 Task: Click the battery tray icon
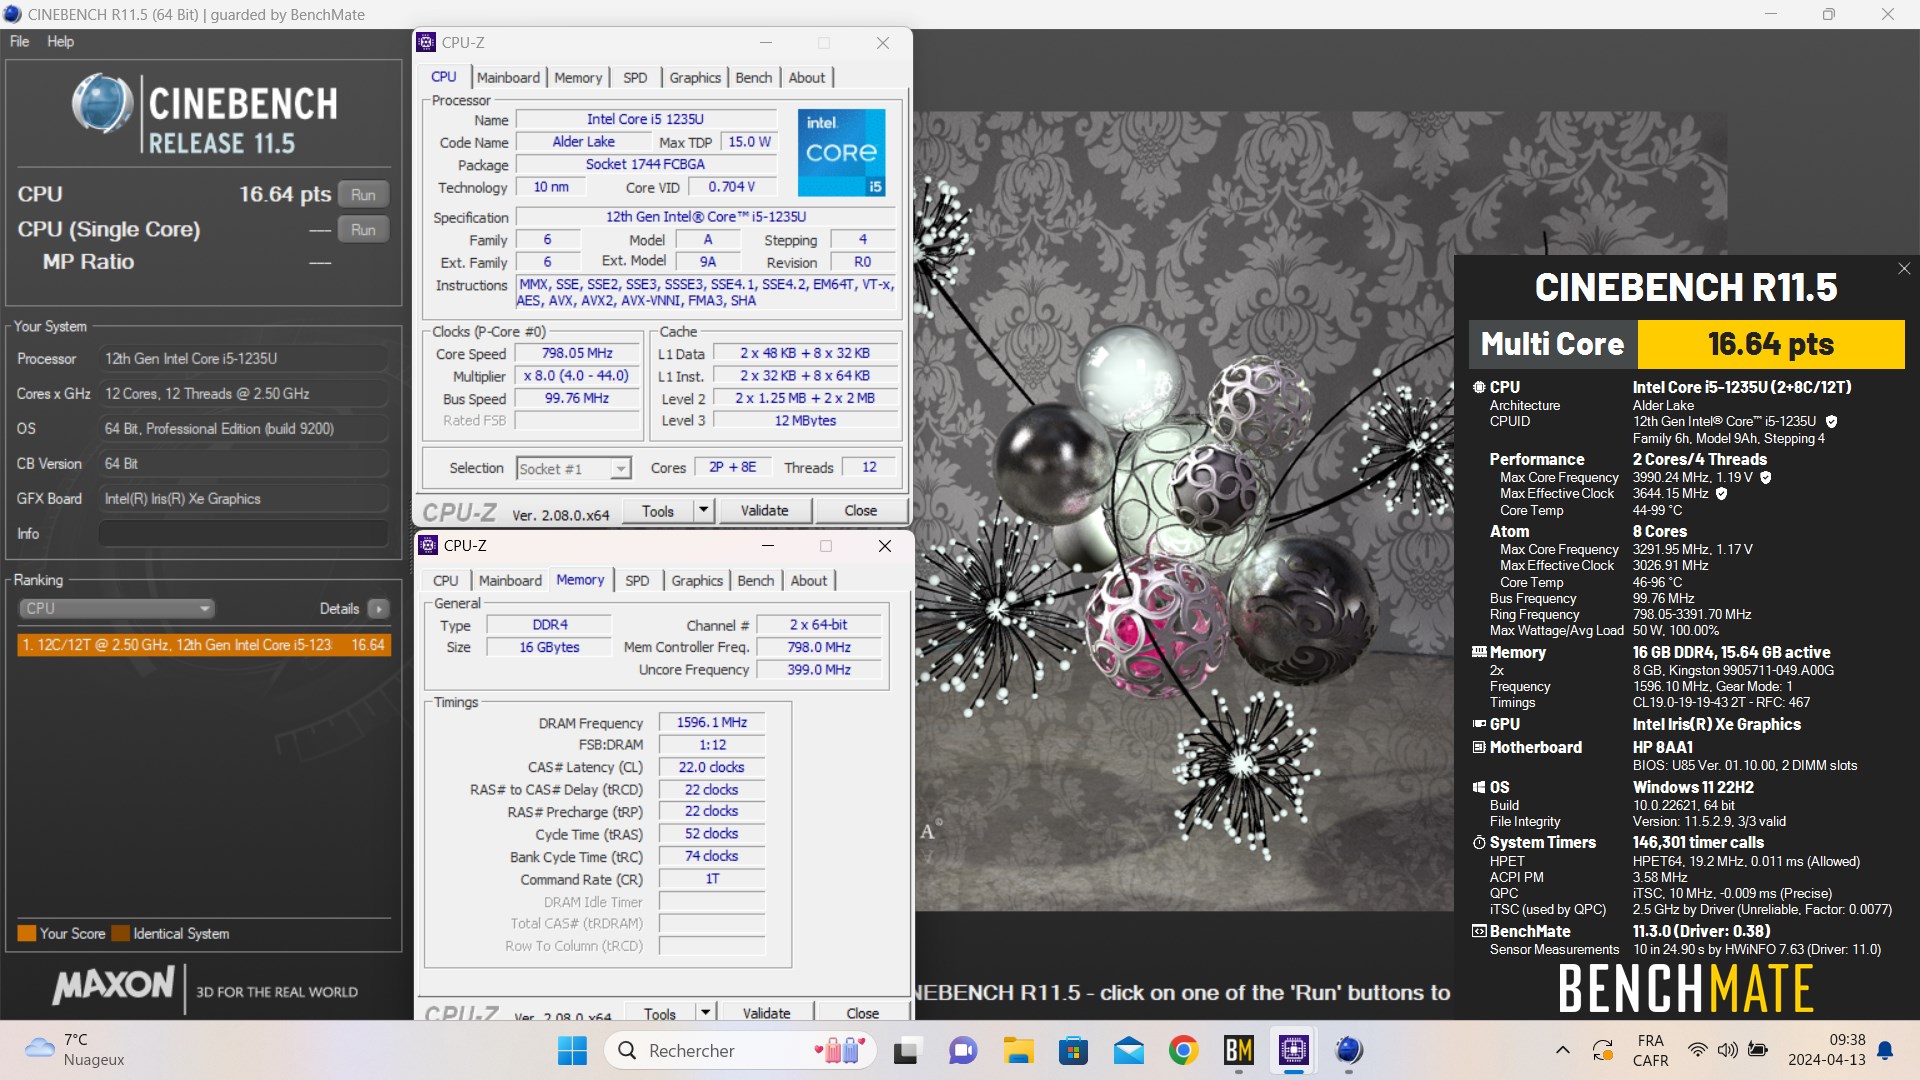1757,1050
